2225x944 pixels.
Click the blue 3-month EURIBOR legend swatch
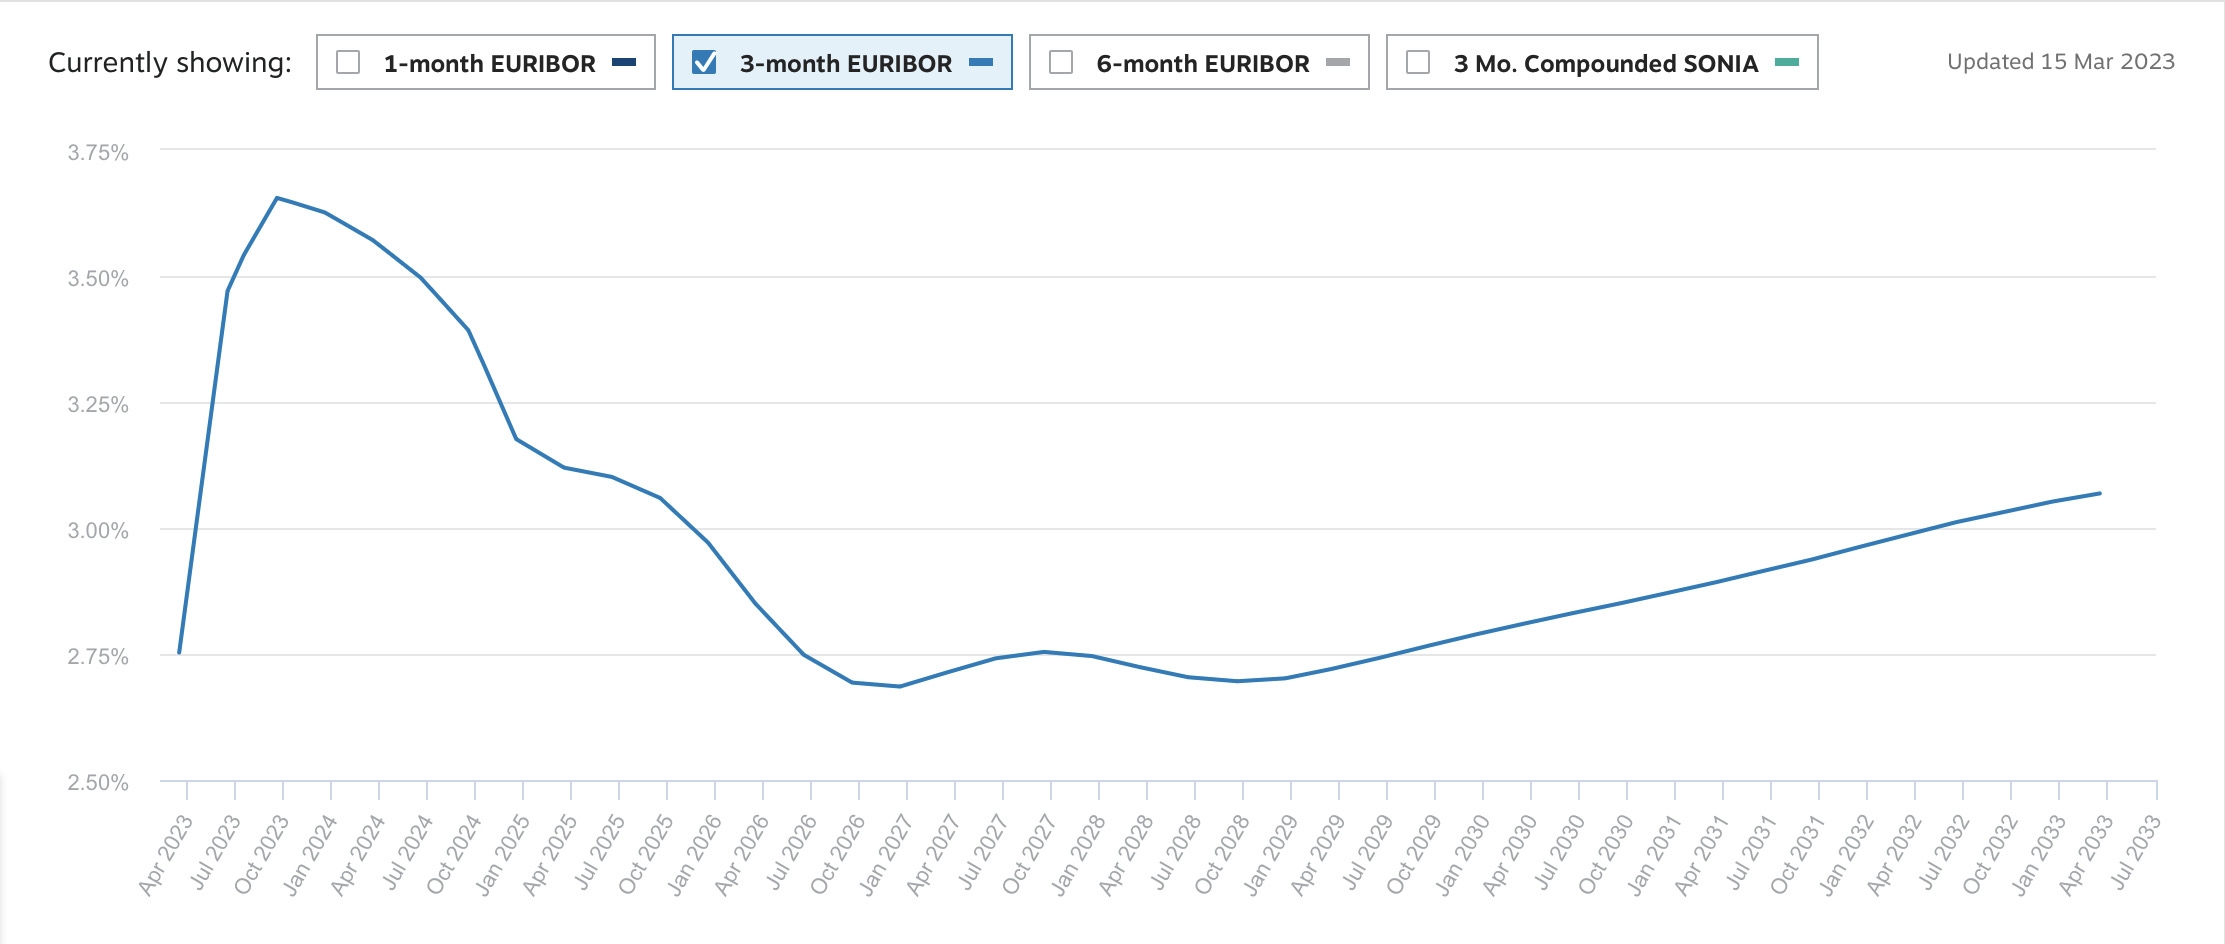(x=981, y=62)
